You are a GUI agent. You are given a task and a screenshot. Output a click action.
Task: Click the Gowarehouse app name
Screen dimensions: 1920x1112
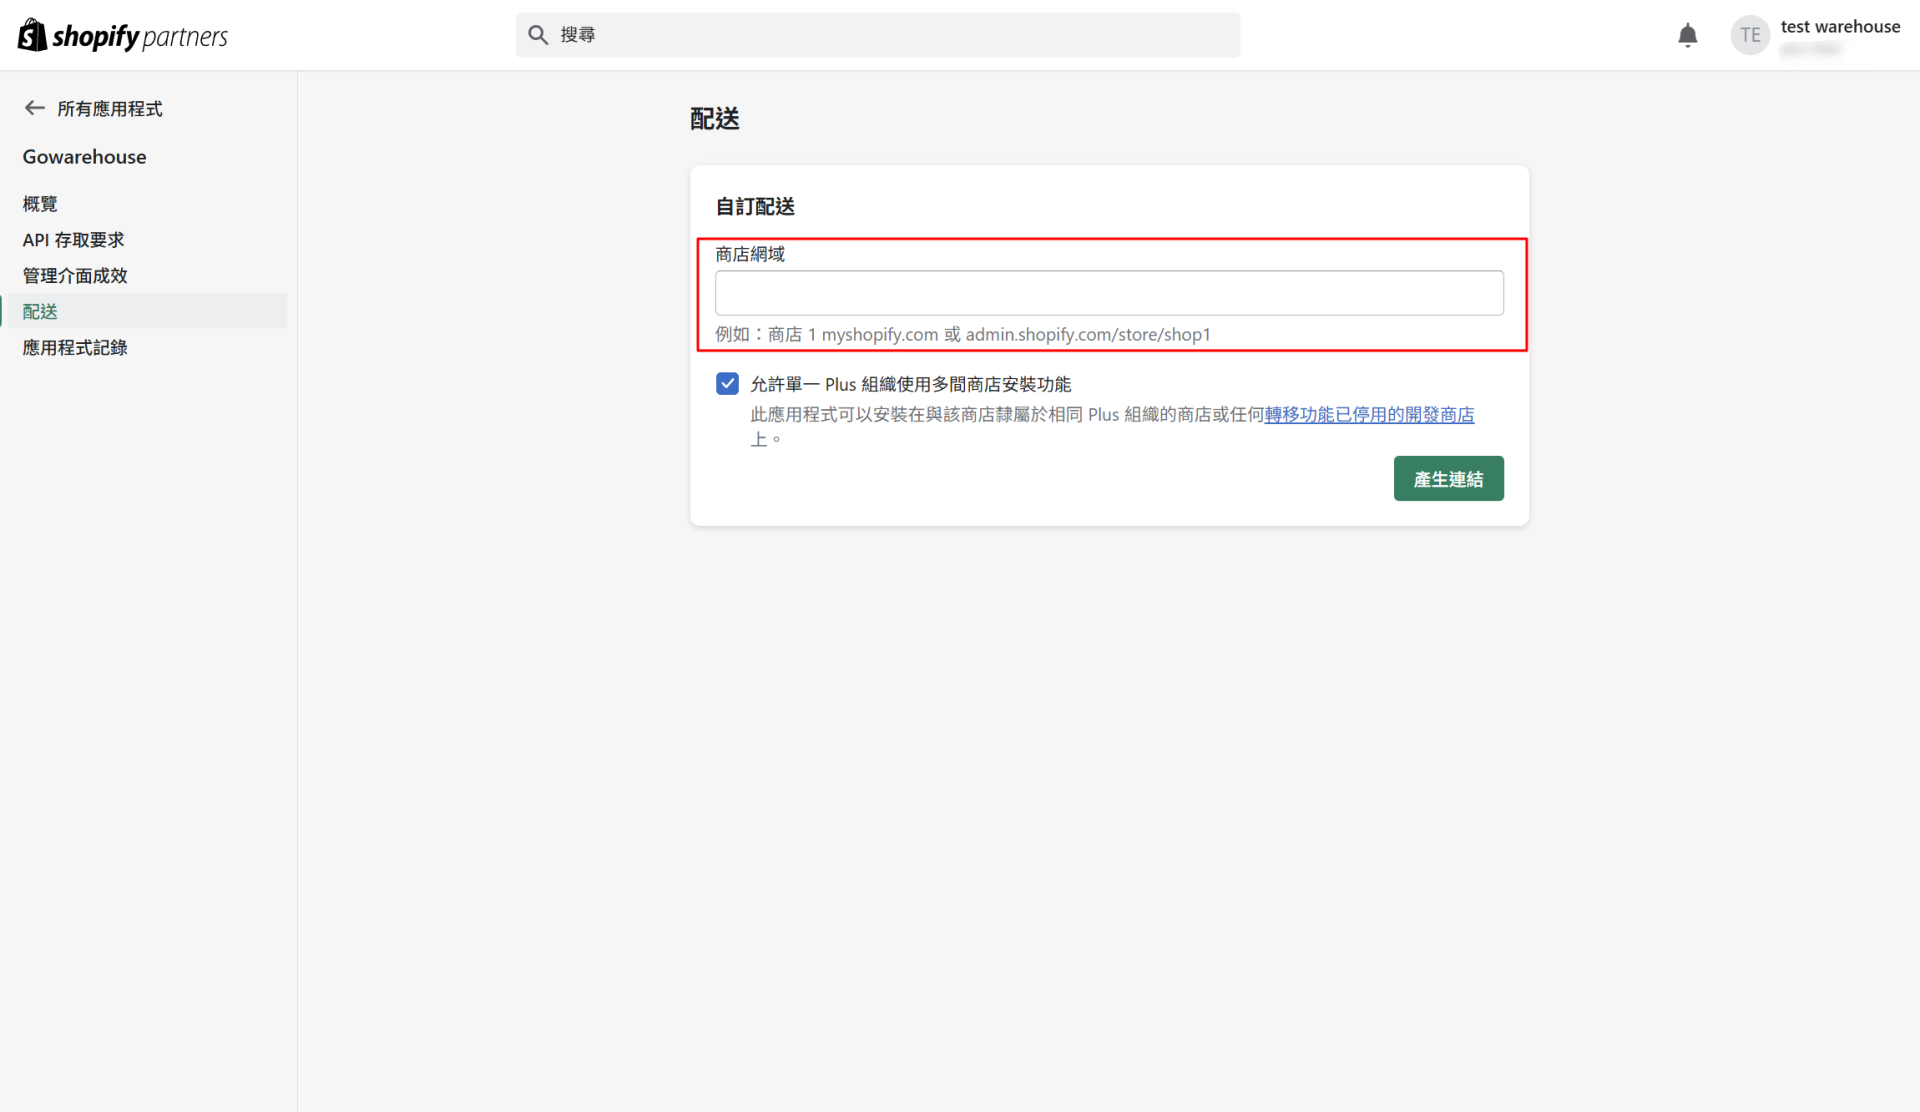point(84,157)
